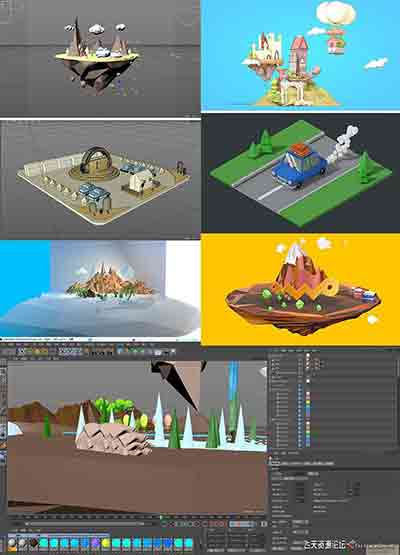This screenshot has height=555, width=400.
Task: Select the purple material sphere
Action: 96,543
